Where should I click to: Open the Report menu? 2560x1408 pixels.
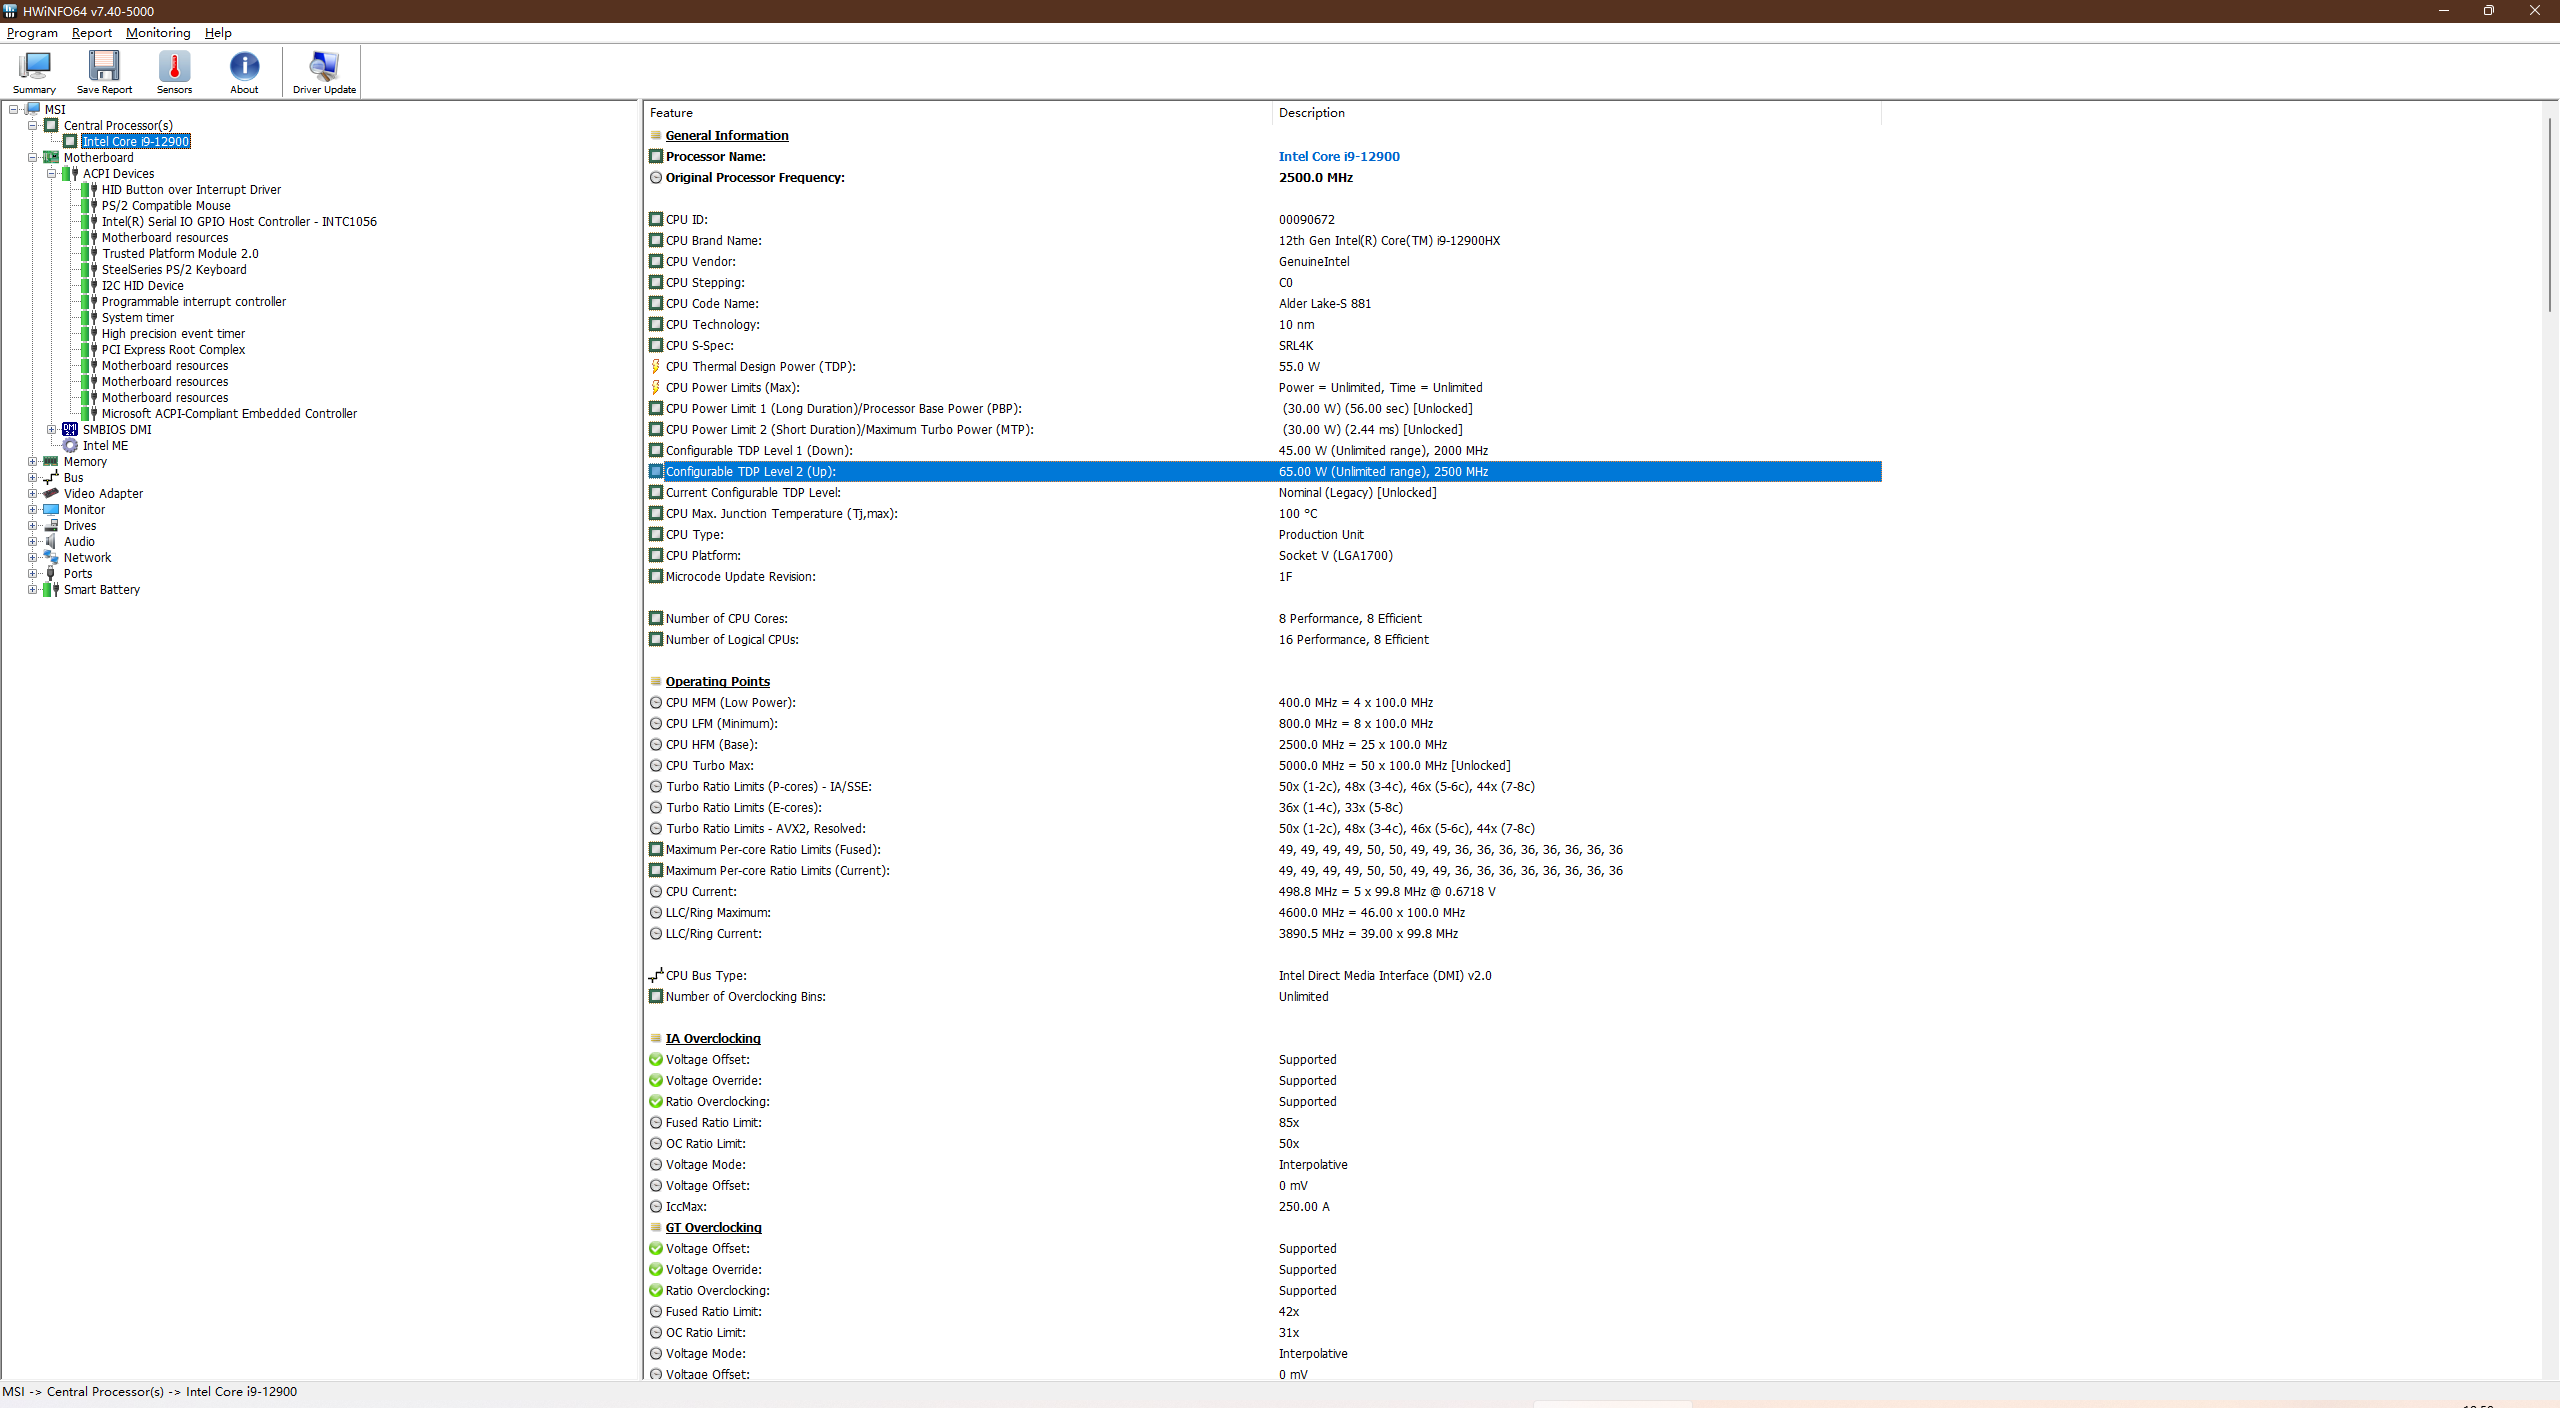(x=91, y=33)
